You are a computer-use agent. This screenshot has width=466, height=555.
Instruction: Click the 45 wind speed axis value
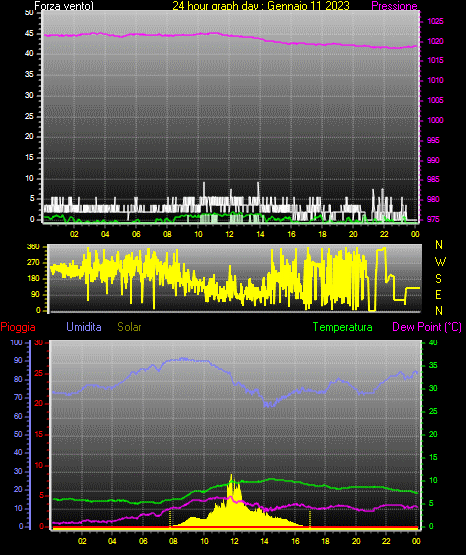pos(29,34)
